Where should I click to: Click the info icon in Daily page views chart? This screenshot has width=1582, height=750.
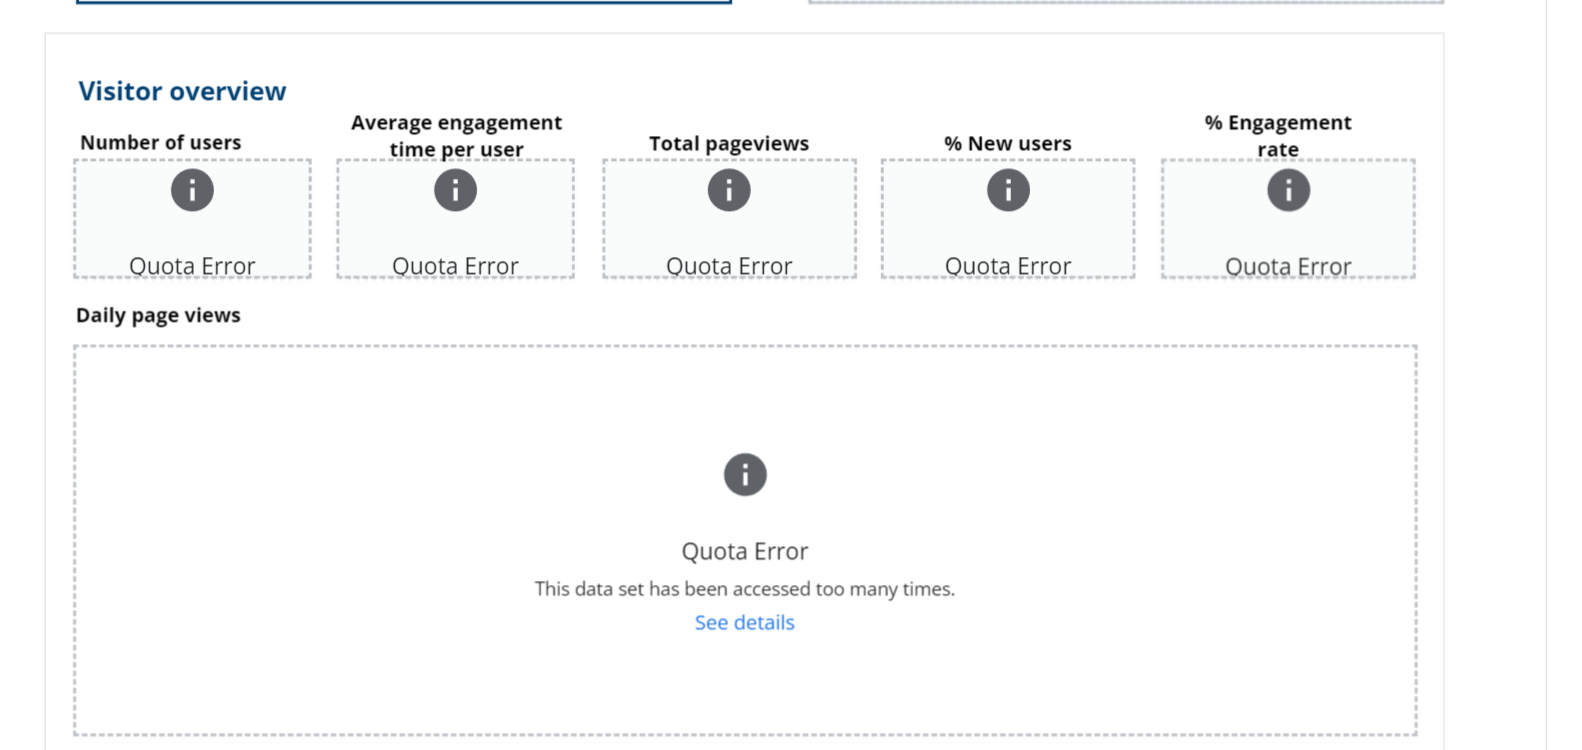pos(745,475)
